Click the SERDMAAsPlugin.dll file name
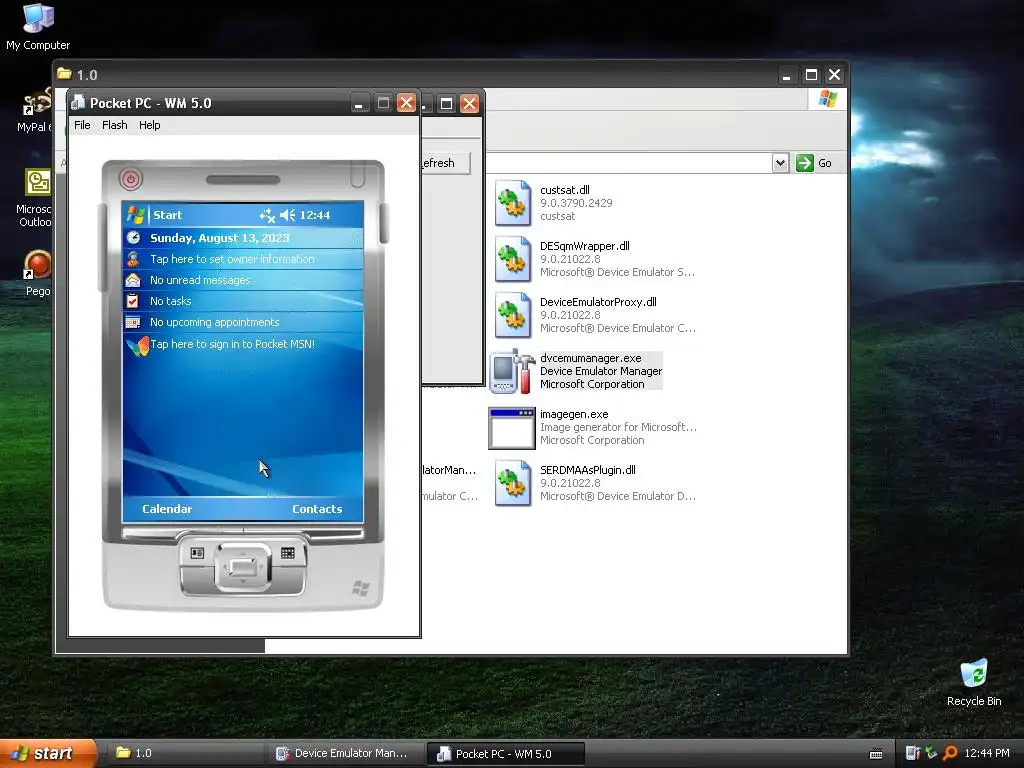The image size is (1024, 768). [588, 470]
